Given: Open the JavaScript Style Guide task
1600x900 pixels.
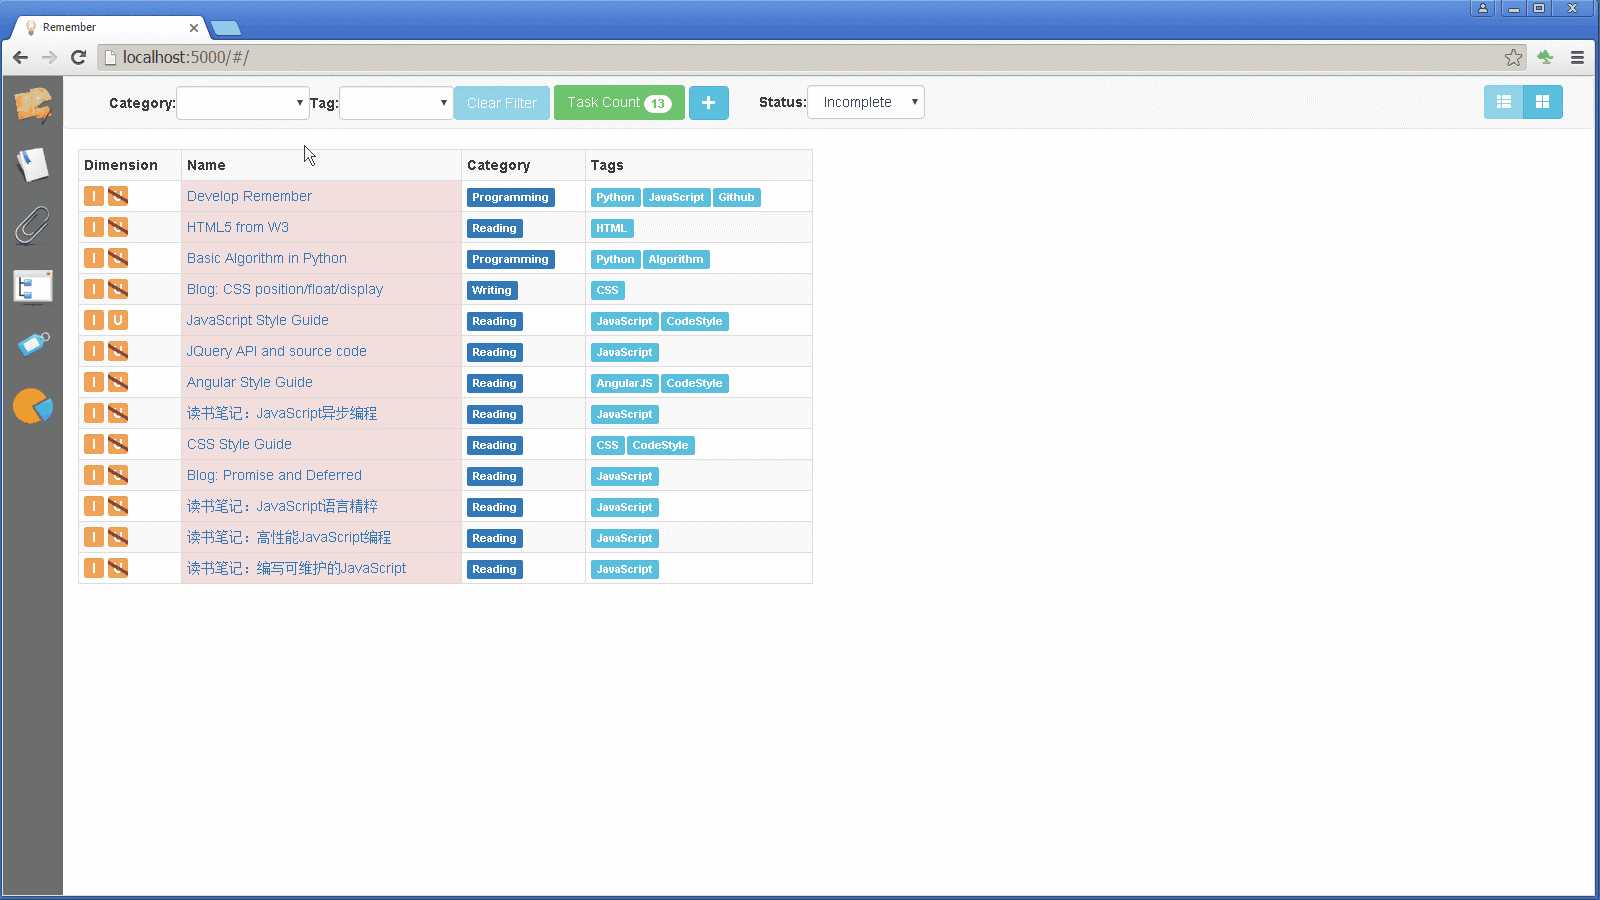Looking at the screenshot, I should click(258, 320).
